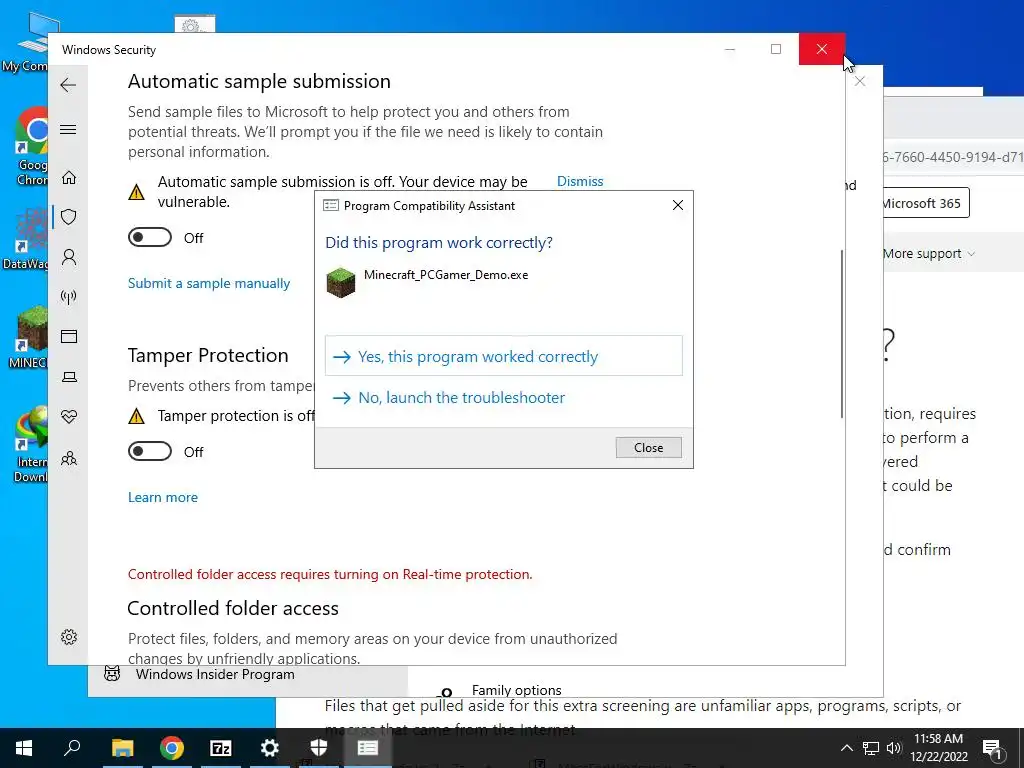The height and width of the screenshot is (768, 1024).
Task: Open Internet Download Manager desktop shortcut
Action: [31, 444]
